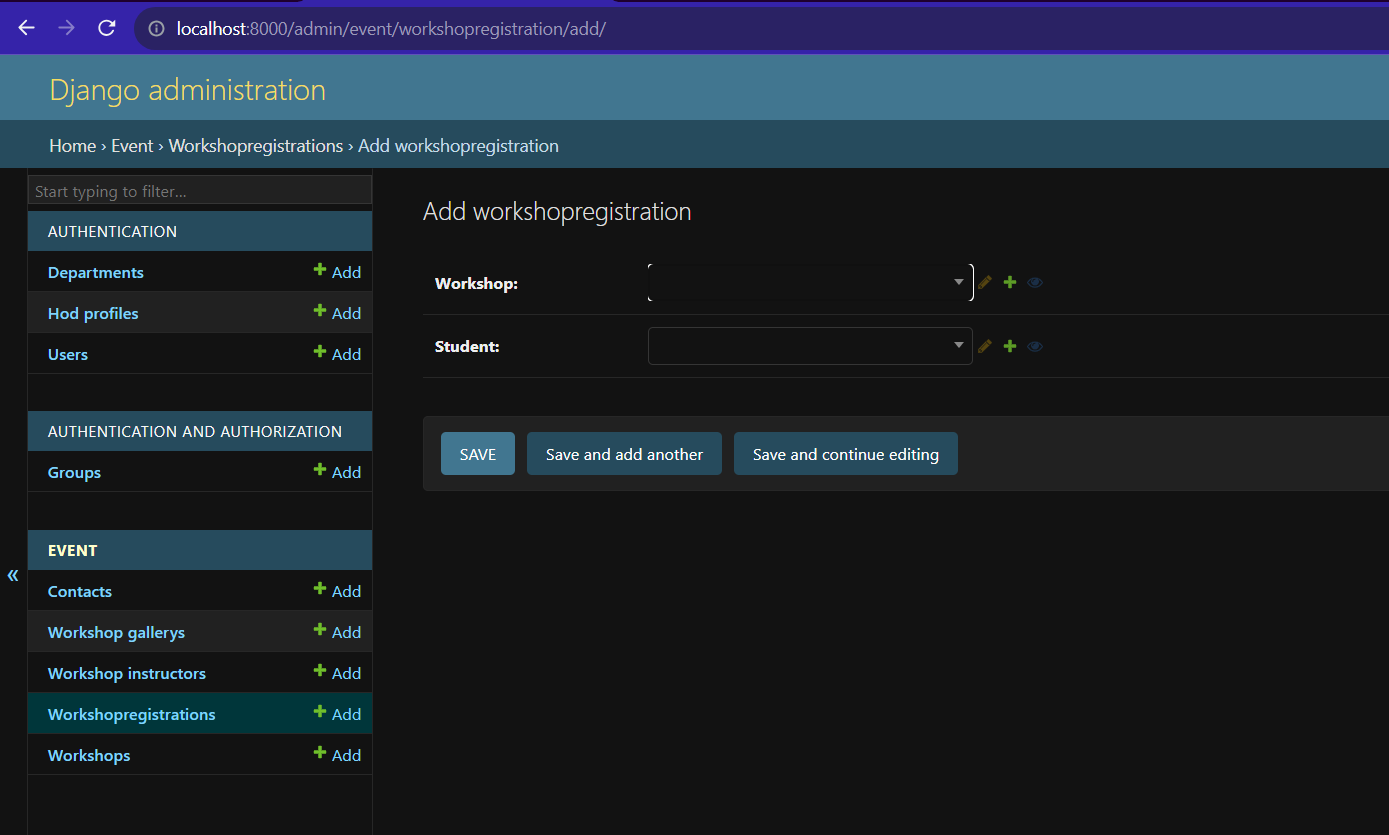The image size is (1389, 835).
Task: Click the Add link for Workshop instructors
Action: [337, 673]
